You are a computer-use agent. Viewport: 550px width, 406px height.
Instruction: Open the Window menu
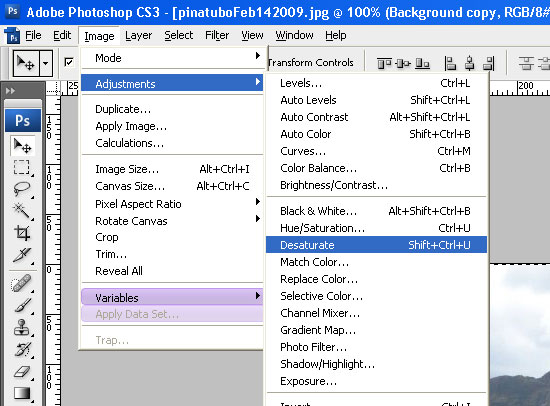tap(294, 35)
